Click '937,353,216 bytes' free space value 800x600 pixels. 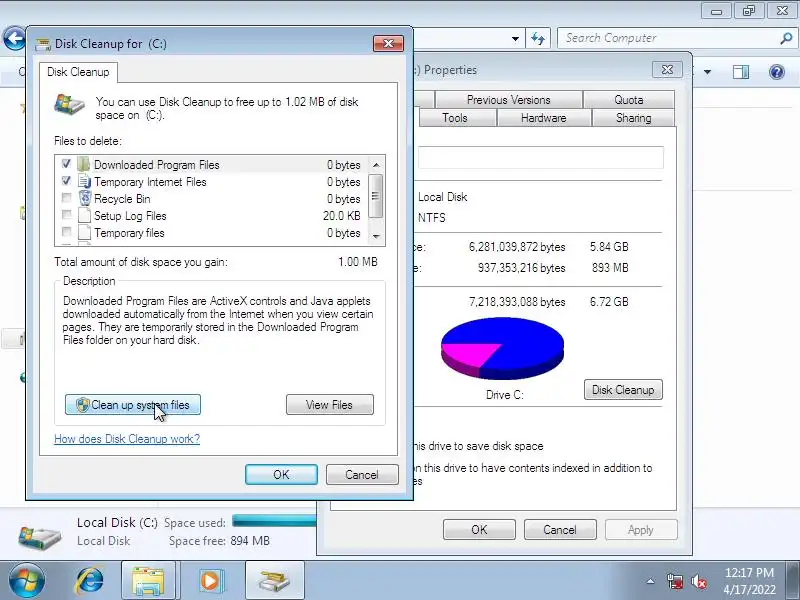521,268
